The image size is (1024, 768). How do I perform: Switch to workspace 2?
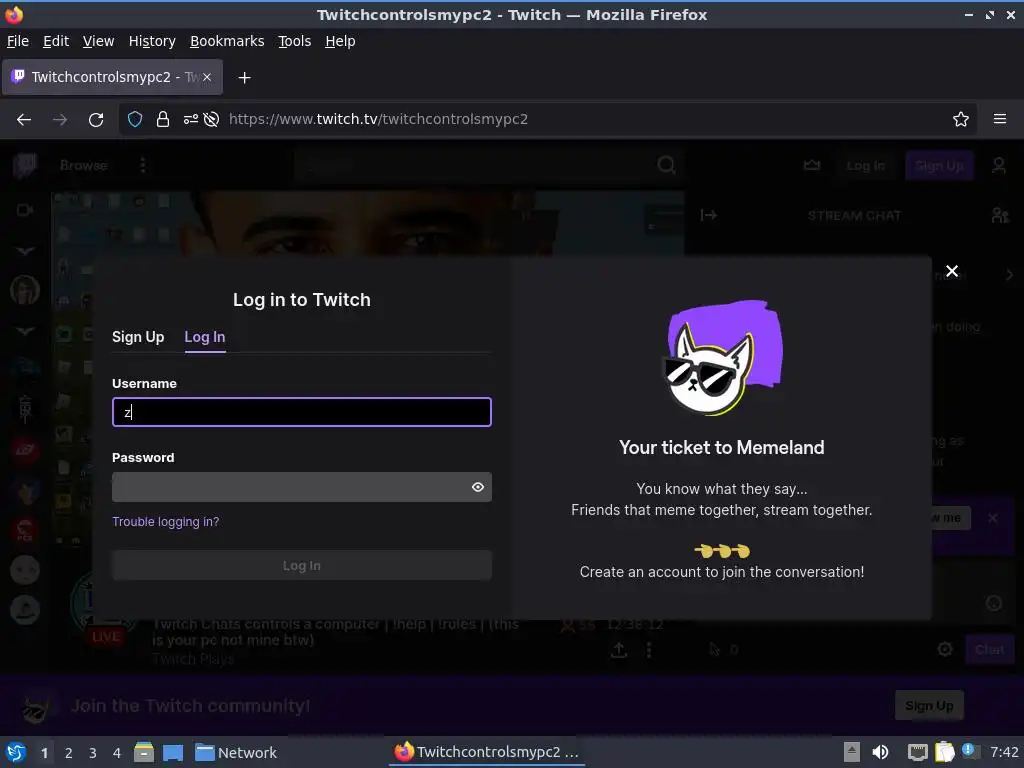(x=69, y=753)
